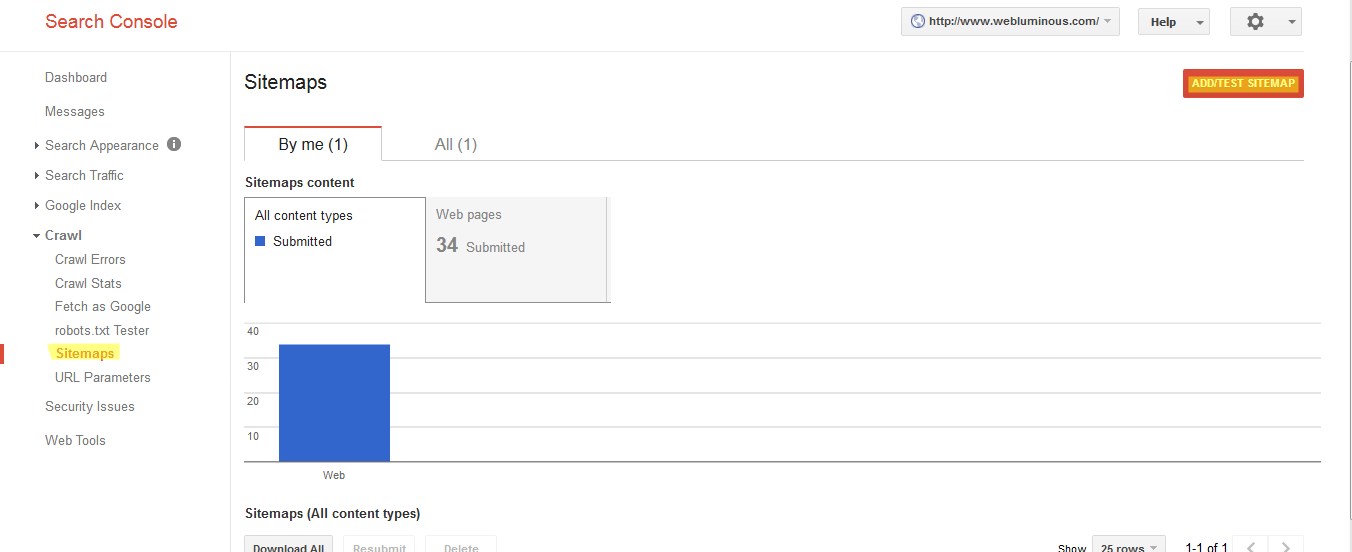Click the Sitemaps (All content types) heading
Image resolution: width=1352 pixels, height=552 pixels.
click(333, 513)
